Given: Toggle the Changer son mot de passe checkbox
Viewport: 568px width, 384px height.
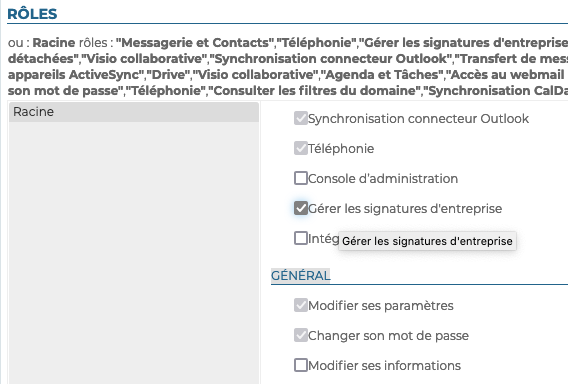Looking at the screenshot, I should pyautogui.click(x=301, y=335).
